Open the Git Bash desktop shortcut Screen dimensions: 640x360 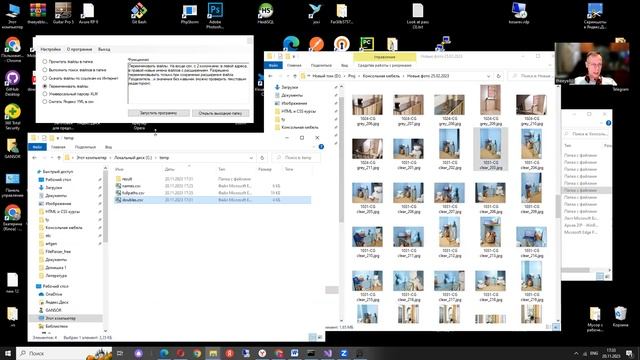click(139, 13)
